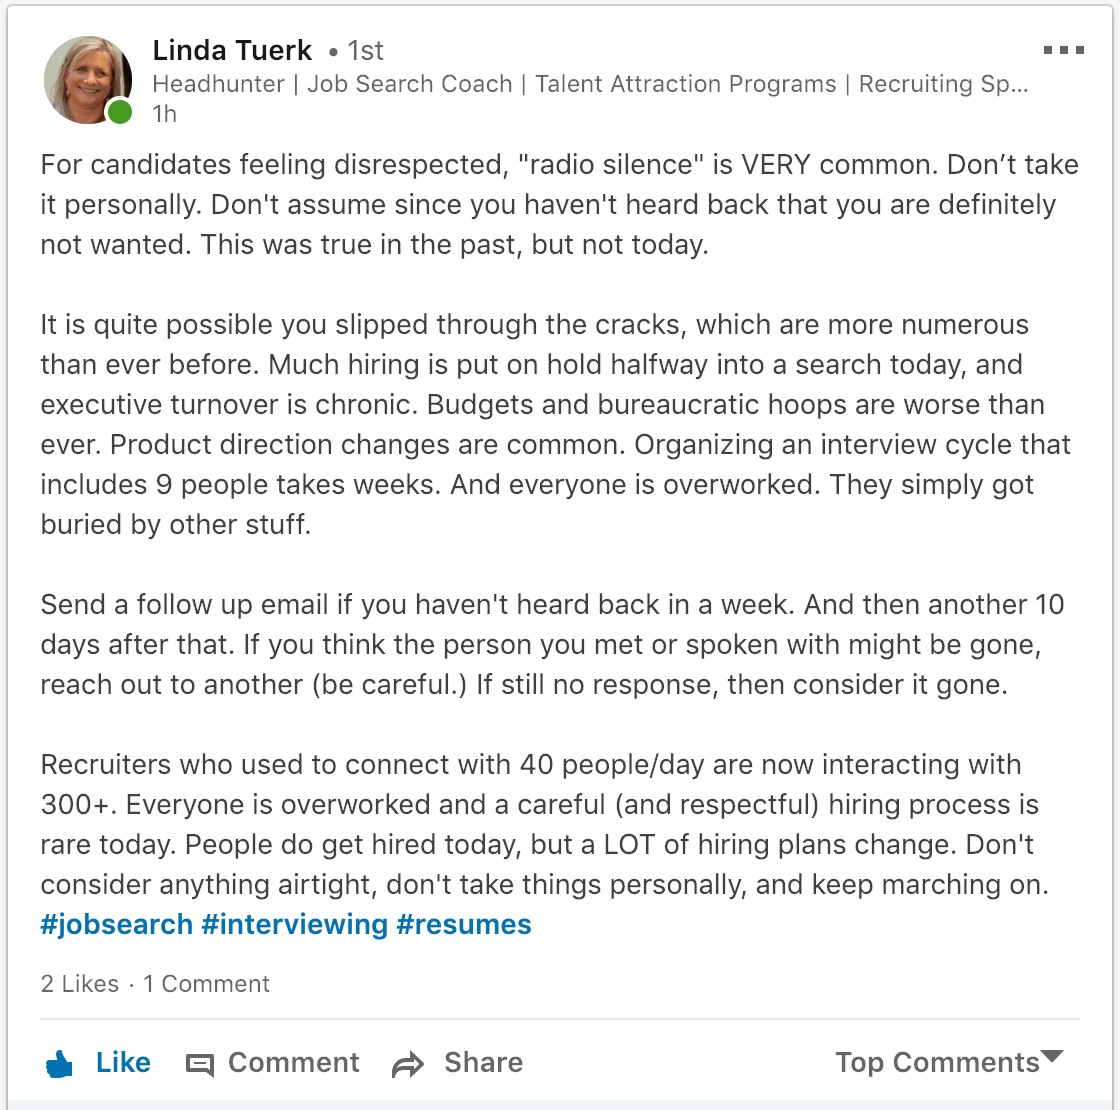This screenshot has width=1120, height=1110.
Task: Click the Share arrow icon
Action: click(408, 1065)
